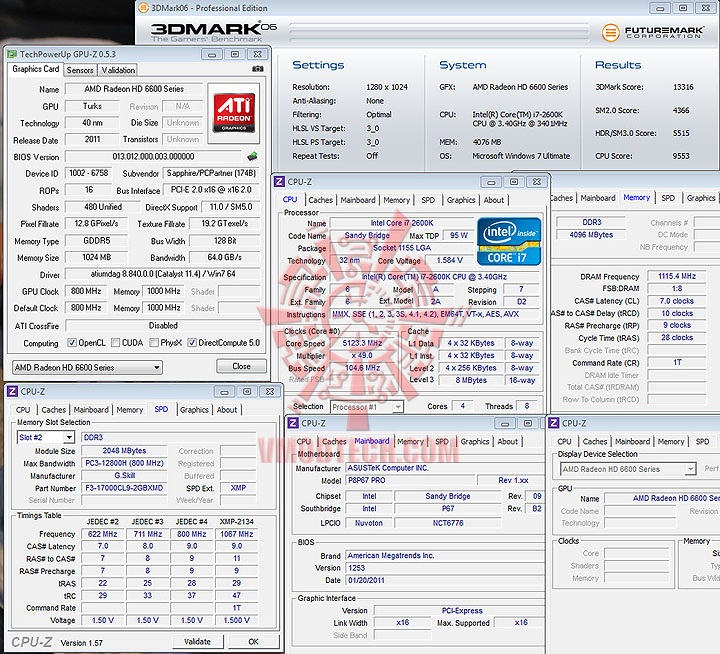Click the BIOS save chip icon in GPU-Z
The image size is (720, 654).
(252, 157)
